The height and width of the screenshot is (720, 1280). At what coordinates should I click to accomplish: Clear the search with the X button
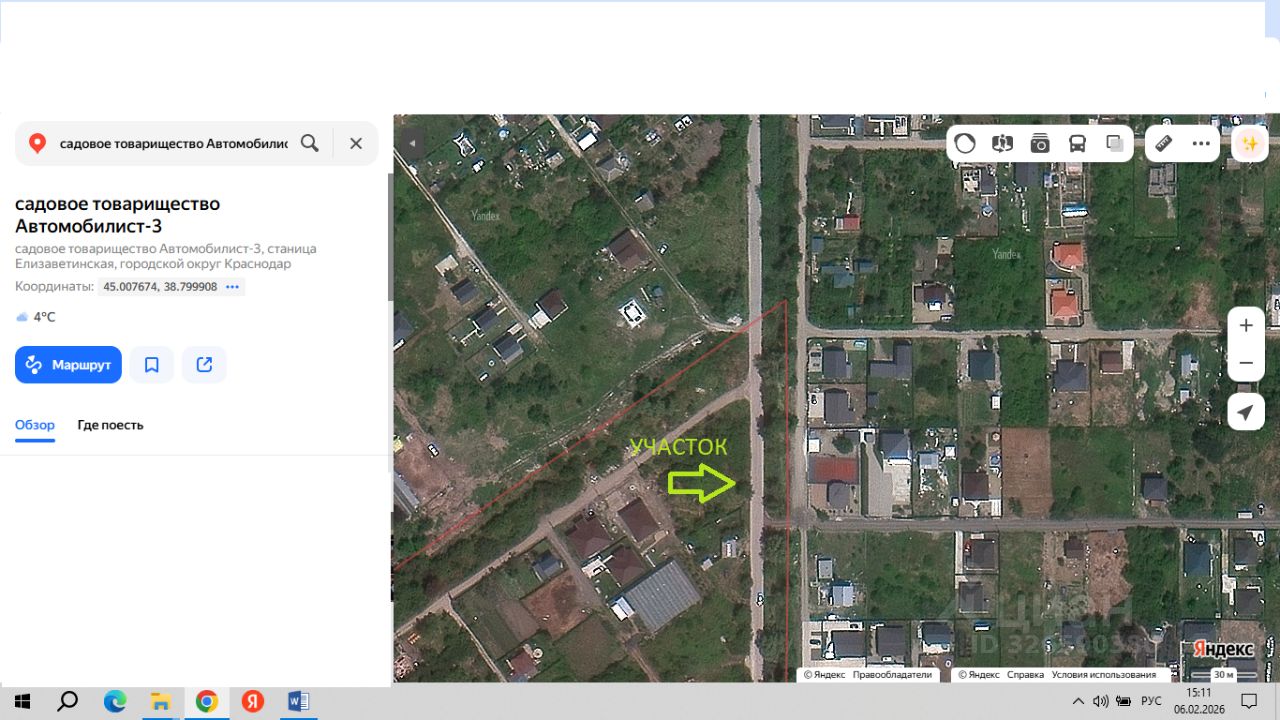(x=356, y=143)
